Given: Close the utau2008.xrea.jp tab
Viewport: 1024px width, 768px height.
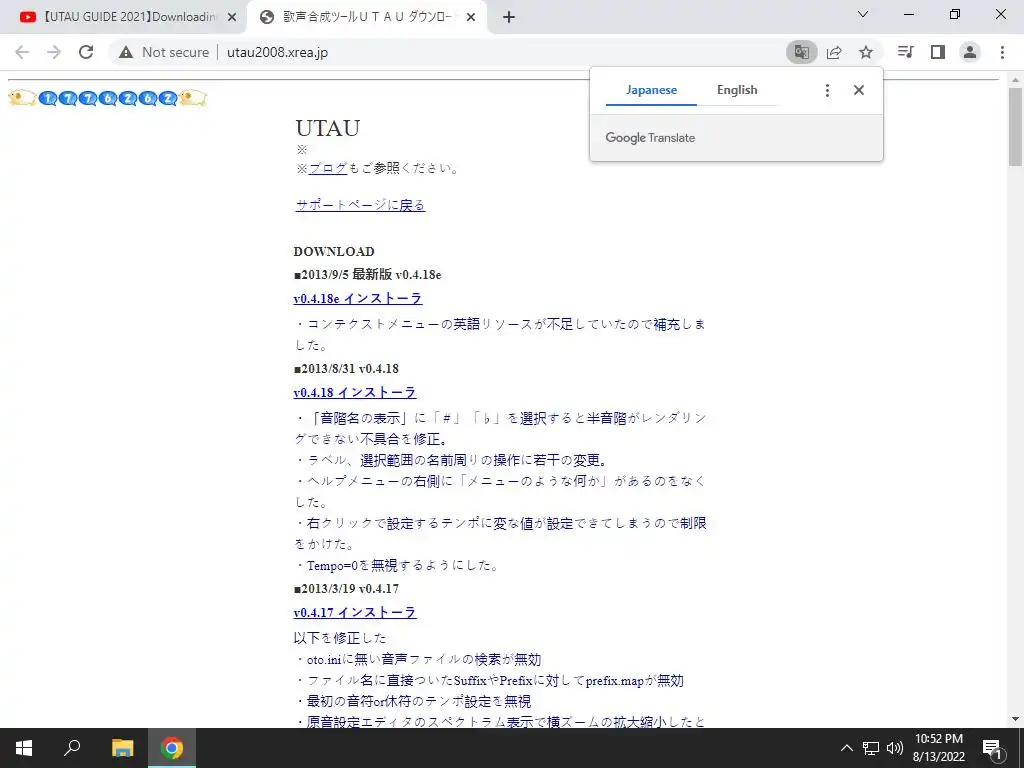Looking at the screenshot, I should (470, 18).
